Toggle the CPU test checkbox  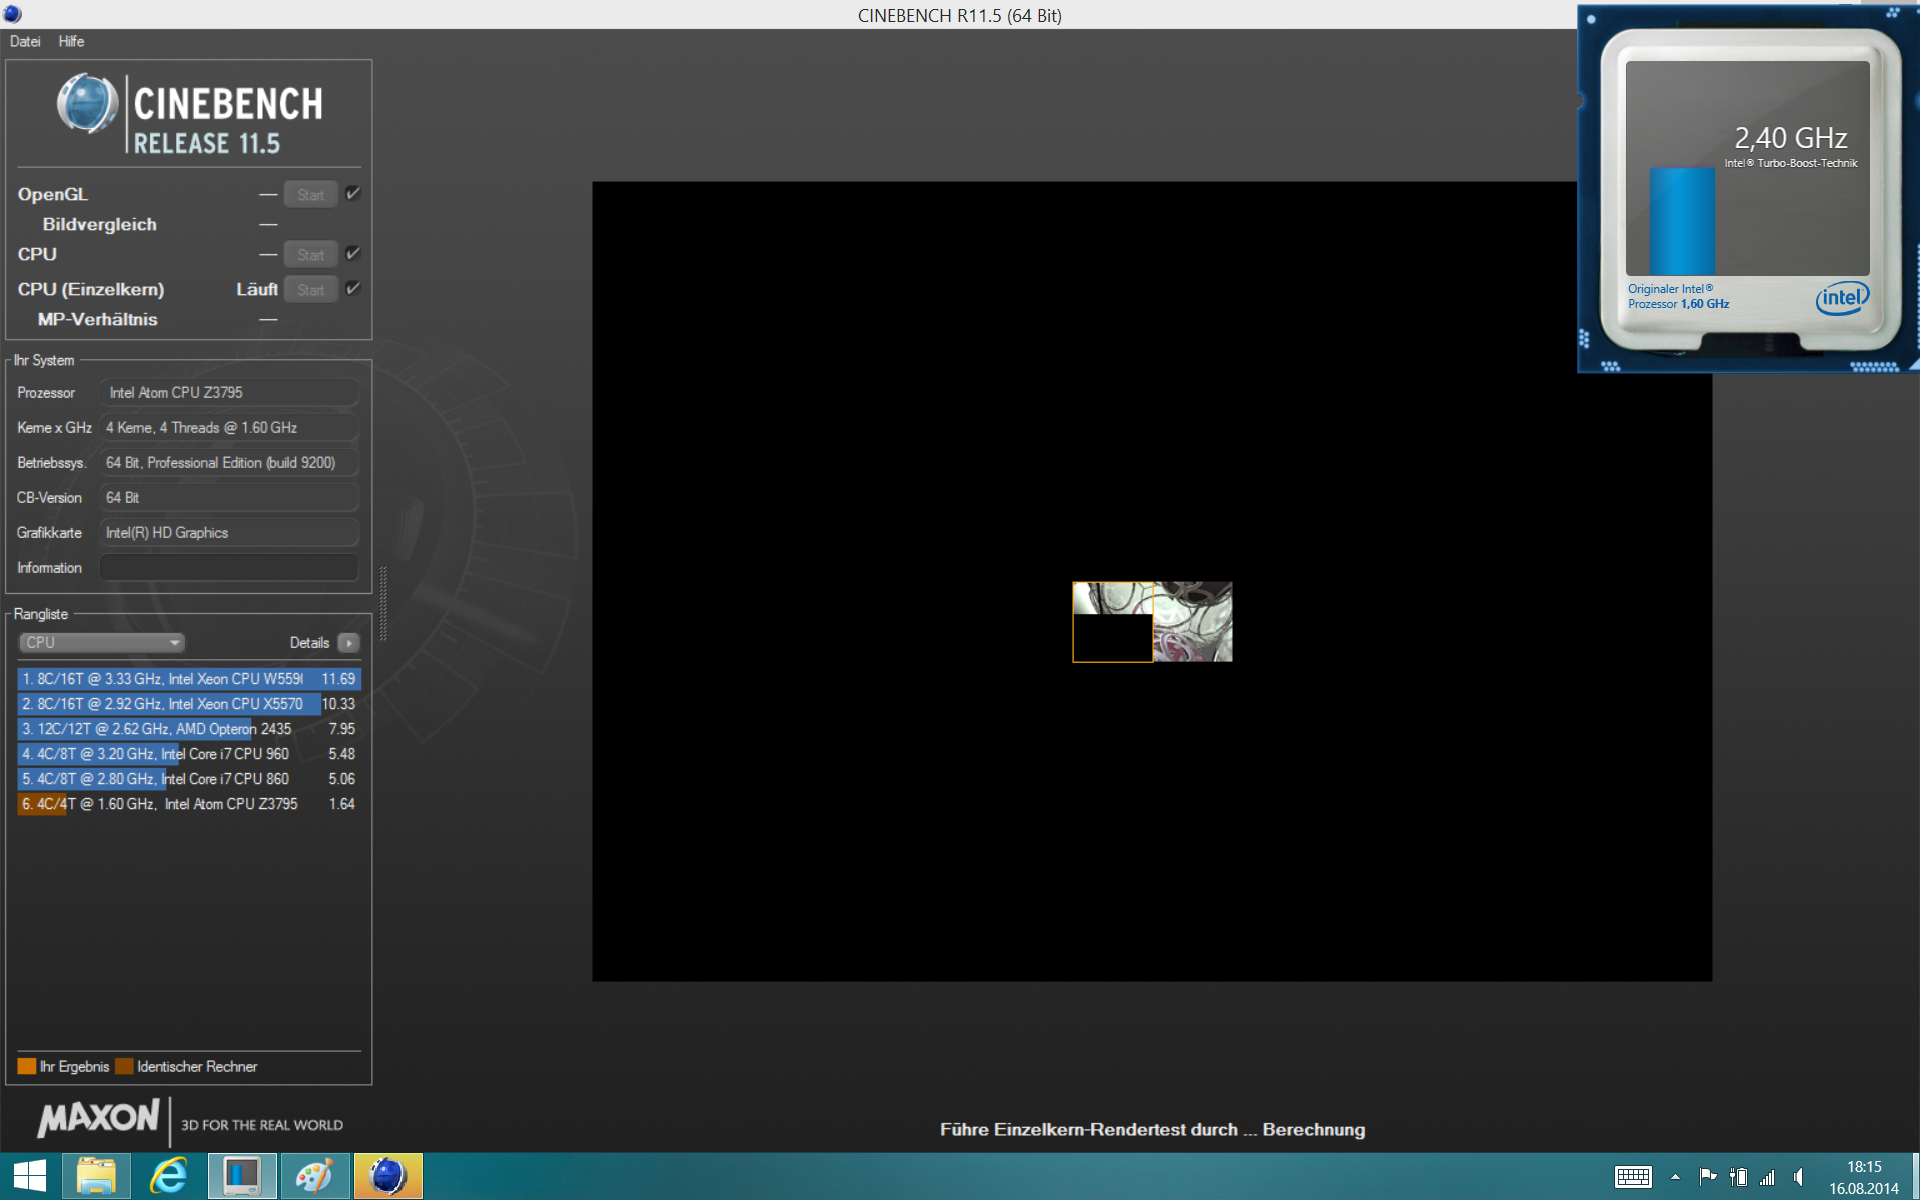(x=353, y=254)
